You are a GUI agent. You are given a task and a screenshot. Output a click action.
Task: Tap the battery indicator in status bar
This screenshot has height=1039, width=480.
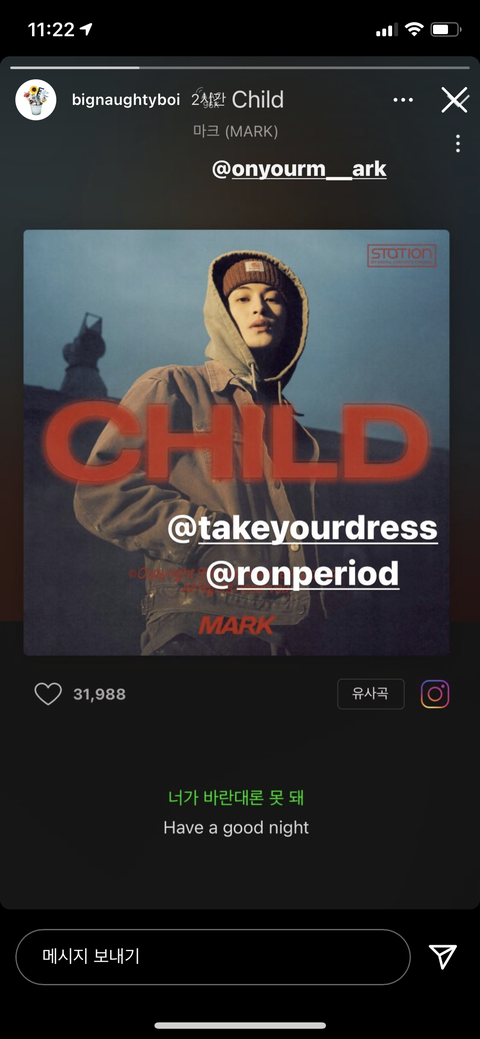tap(445, 30)
